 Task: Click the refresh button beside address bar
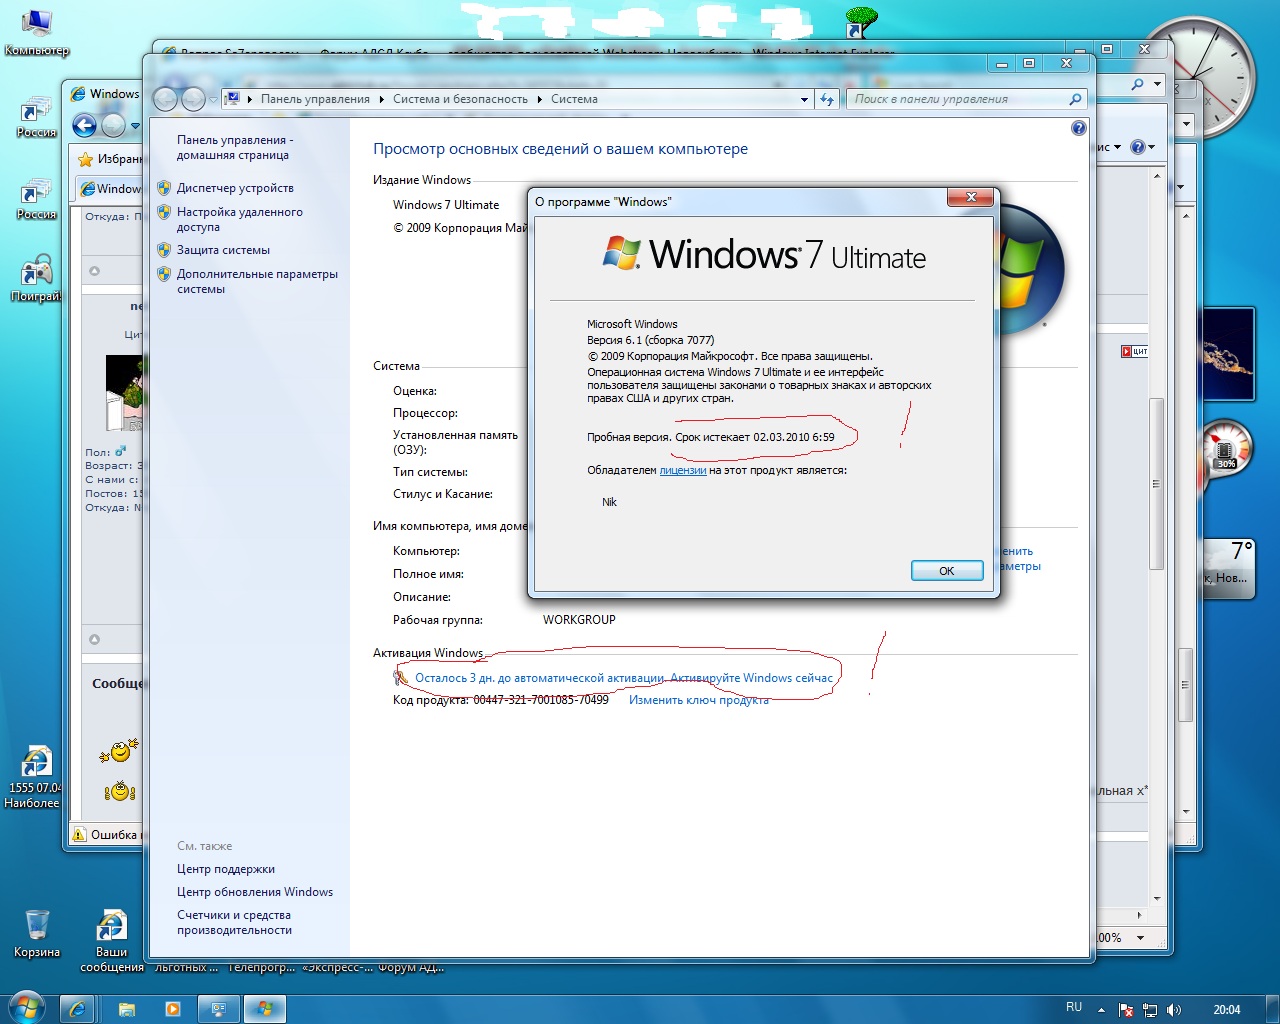[827, 99]
